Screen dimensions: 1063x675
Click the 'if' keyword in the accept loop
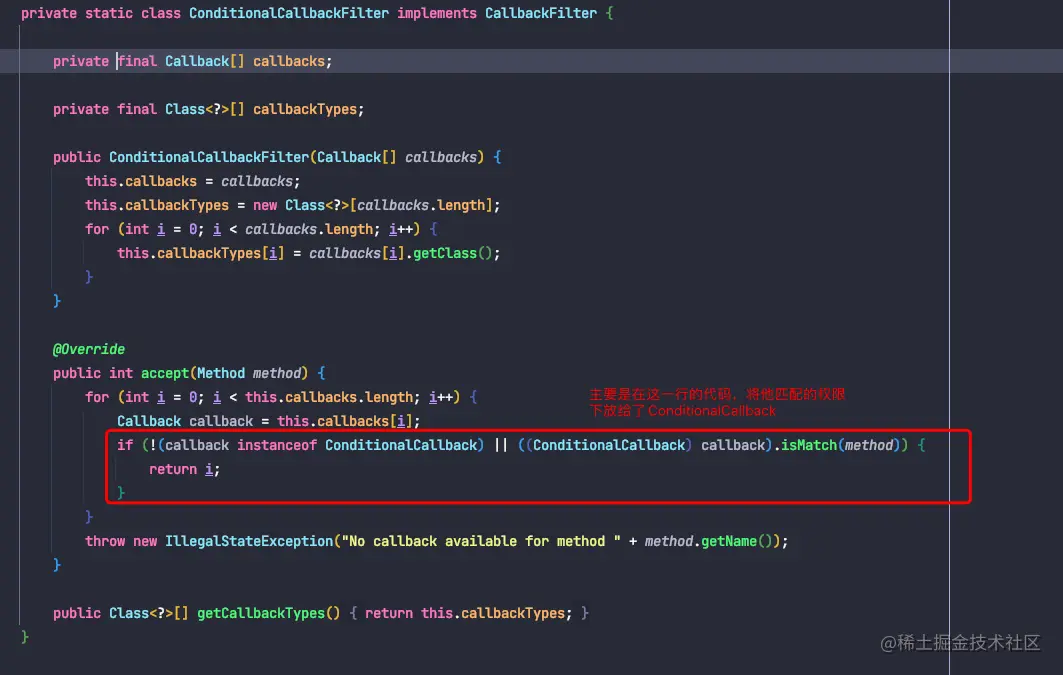125,445
